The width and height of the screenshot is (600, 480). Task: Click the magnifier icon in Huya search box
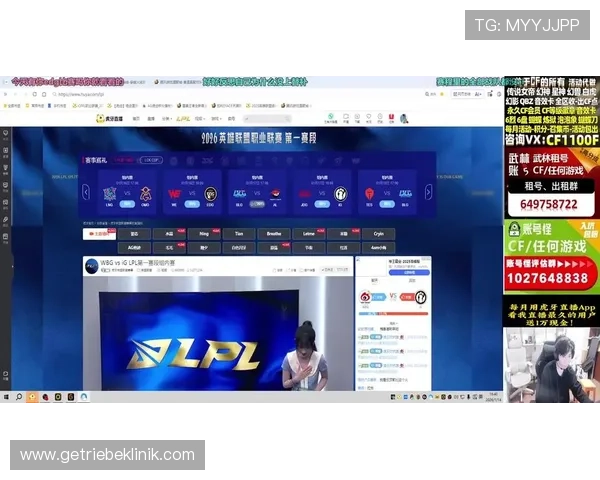click(287, 119)
